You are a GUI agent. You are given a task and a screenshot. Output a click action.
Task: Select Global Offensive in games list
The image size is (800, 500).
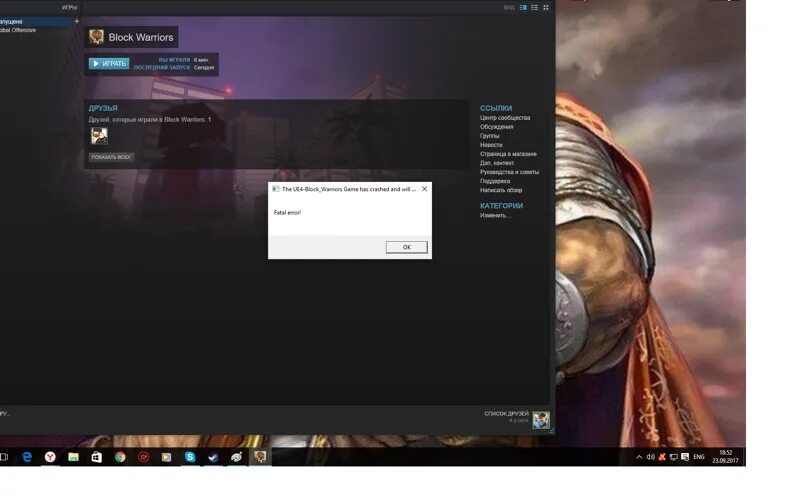[x=18, y=30]
